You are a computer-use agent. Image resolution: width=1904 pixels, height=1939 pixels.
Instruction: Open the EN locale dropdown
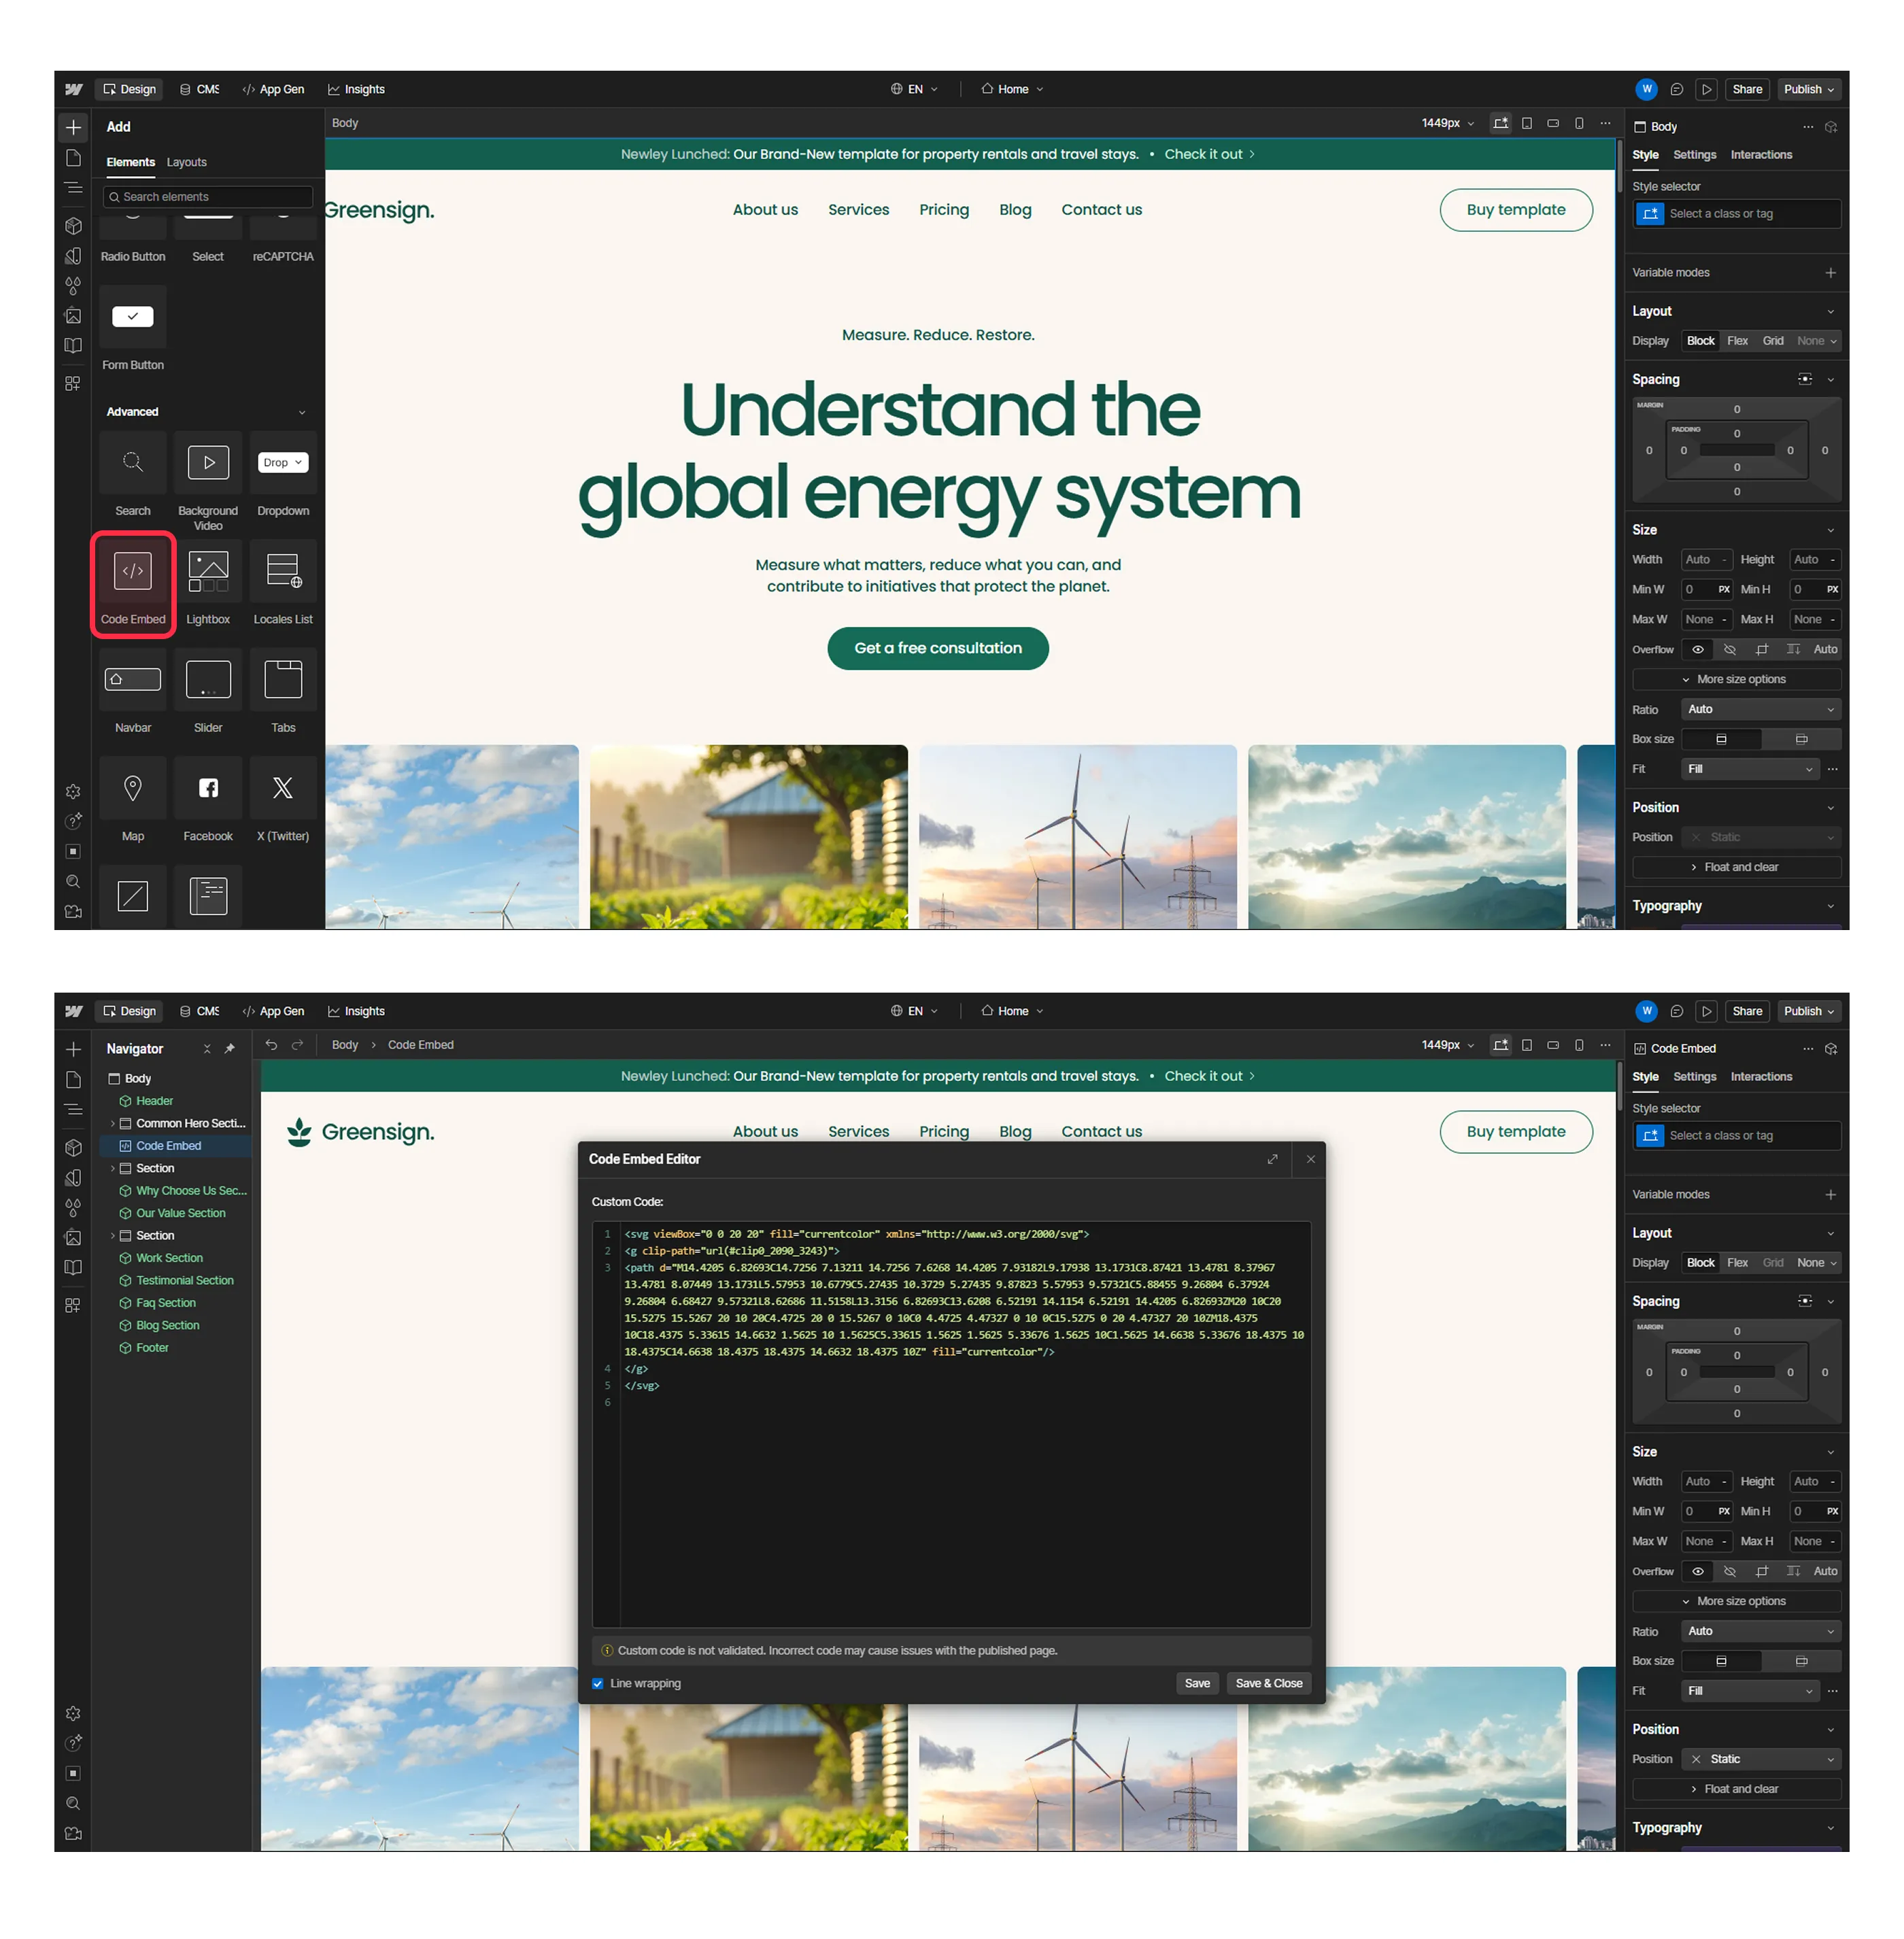[915, 89]
